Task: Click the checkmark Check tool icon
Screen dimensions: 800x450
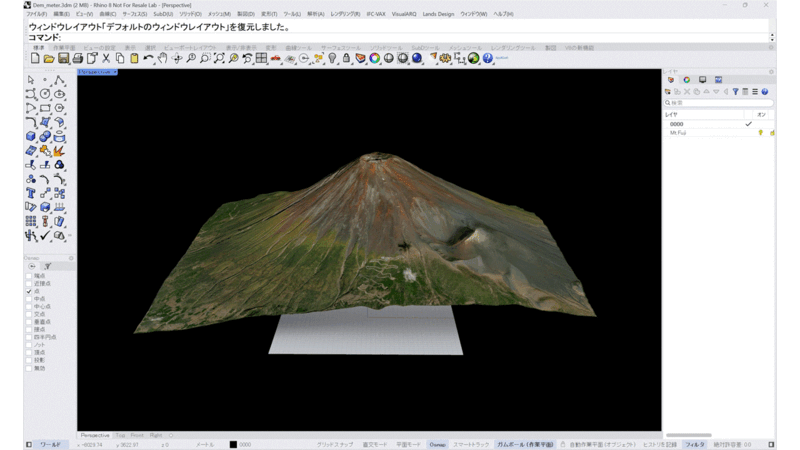Action: click(x=45, y=235)
